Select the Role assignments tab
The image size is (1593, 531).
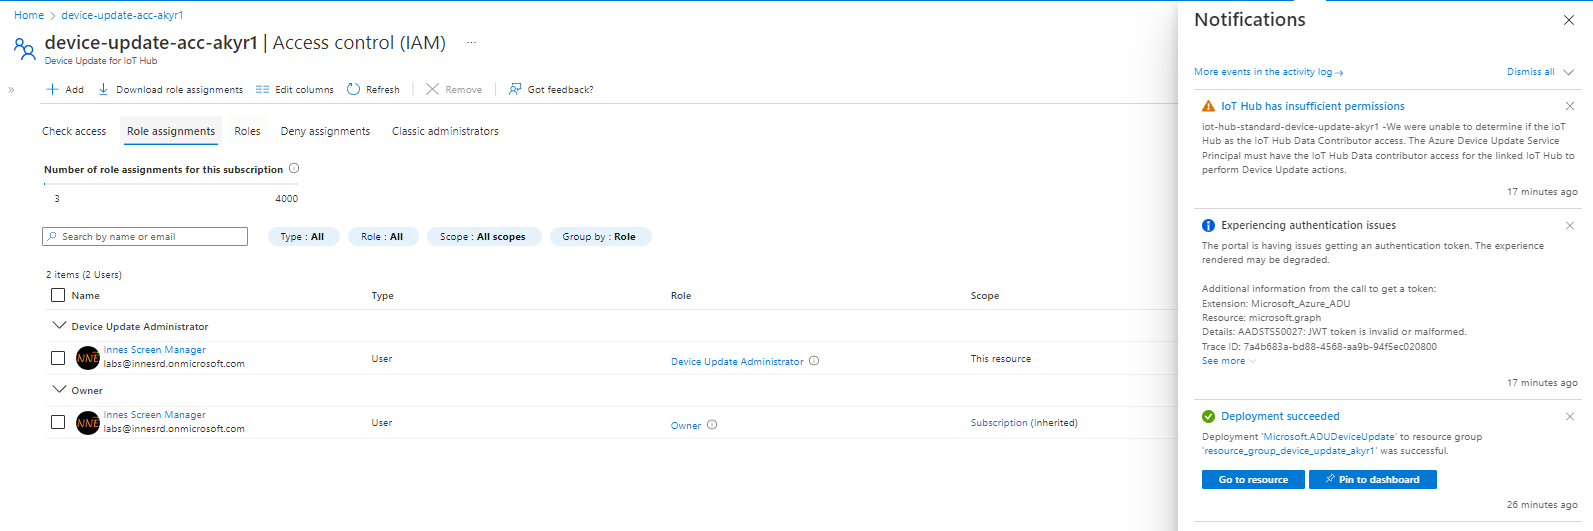(171, 131)
